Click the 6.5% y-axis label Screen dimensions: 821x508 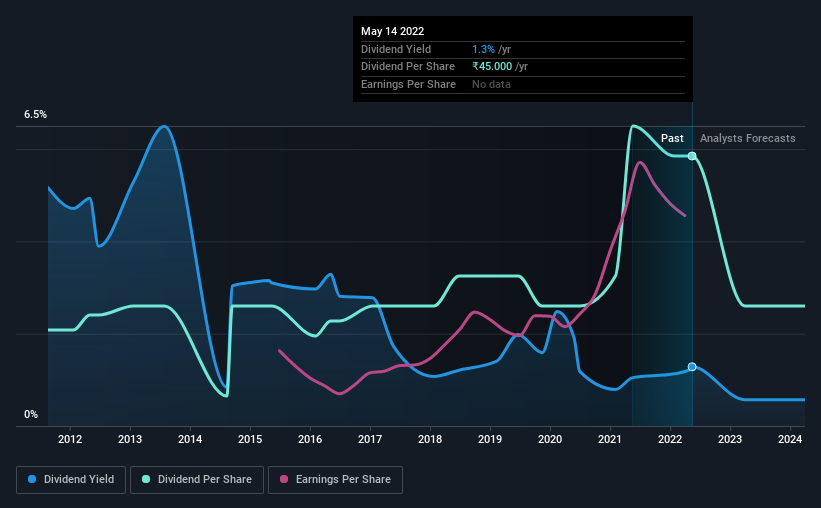[x=36, y=115]
